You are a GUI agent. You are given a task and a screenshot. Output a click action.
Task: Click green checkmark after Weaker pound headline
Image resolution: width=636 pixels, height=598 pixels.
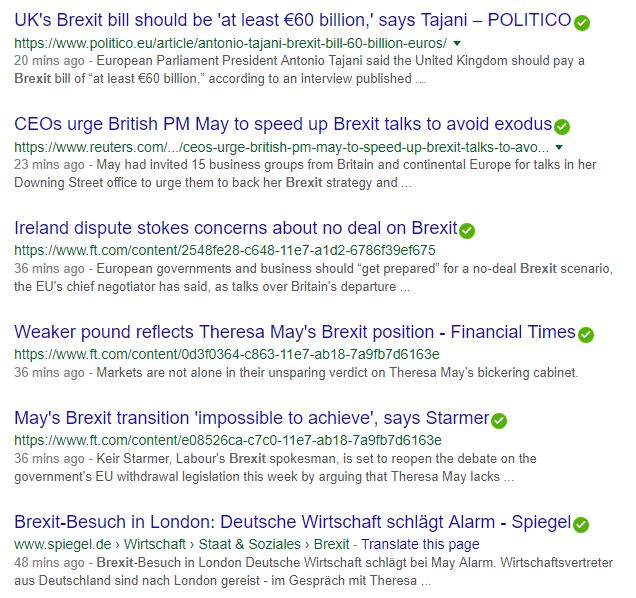tap(586, 335)
